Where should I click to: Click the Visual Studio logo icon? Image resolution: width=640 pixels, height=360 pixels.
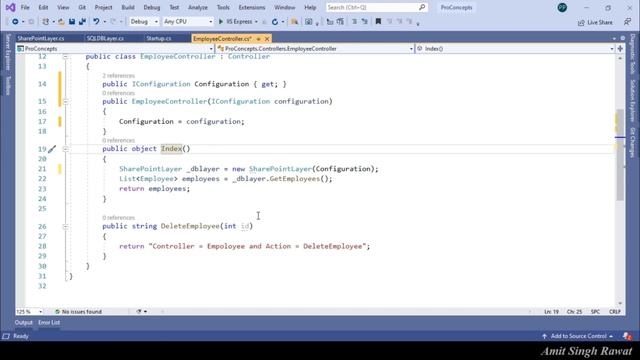11,7
